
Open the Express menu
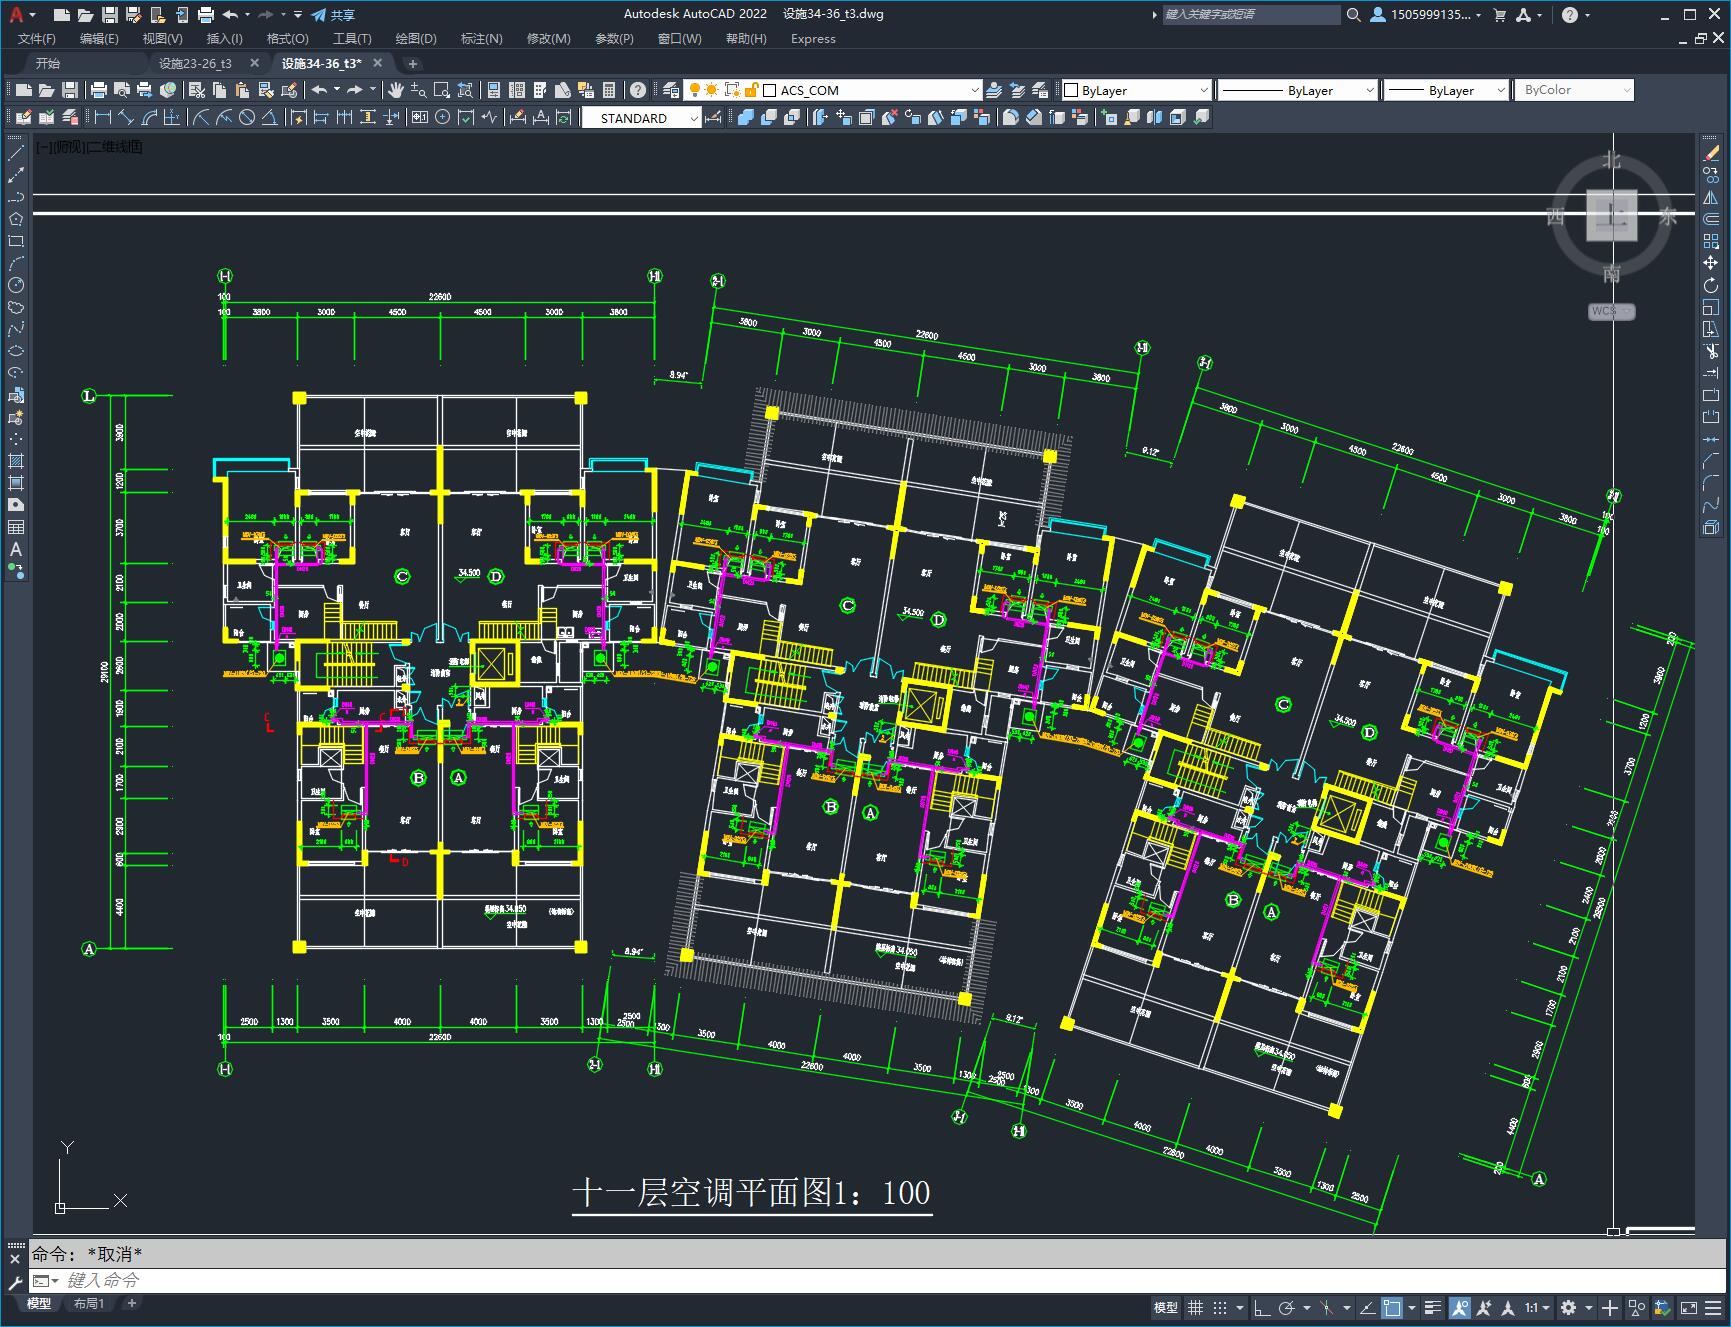coord(813,39)
